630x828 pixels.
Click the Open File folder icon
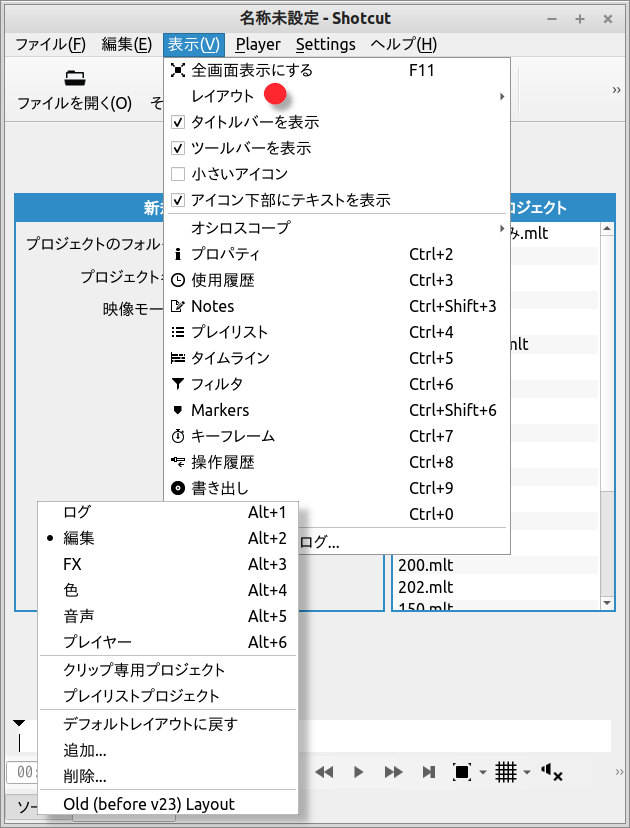(74, 78)
